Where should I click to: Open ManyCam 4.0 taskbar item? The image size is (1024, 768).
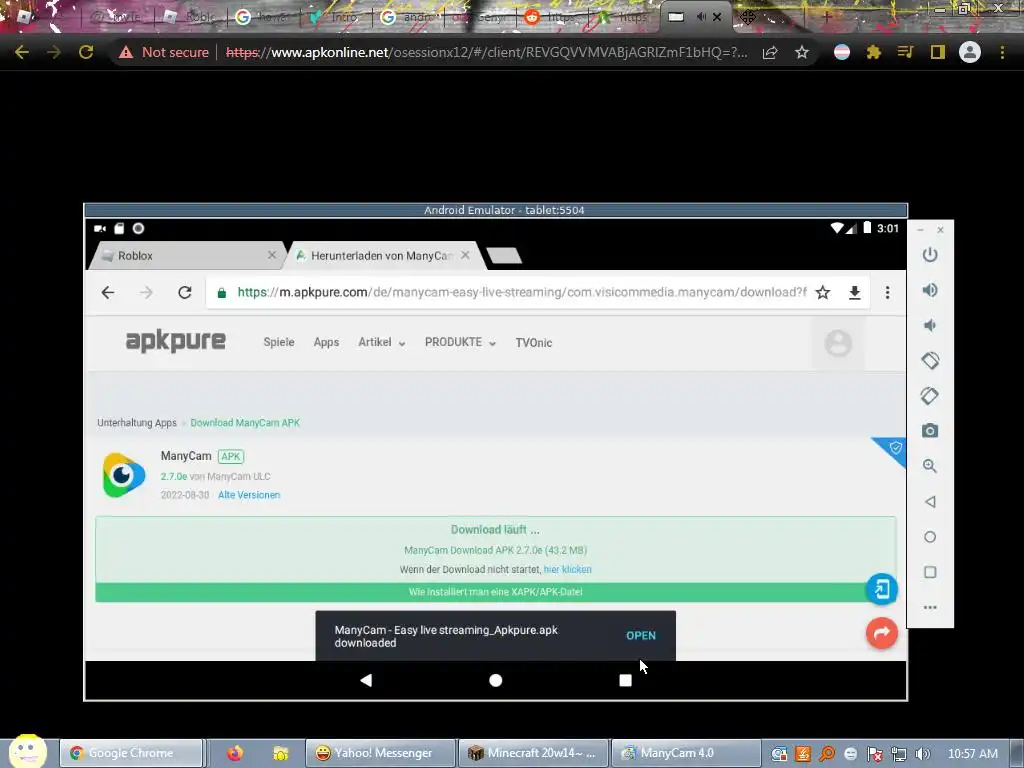click(x=686, y=753)
